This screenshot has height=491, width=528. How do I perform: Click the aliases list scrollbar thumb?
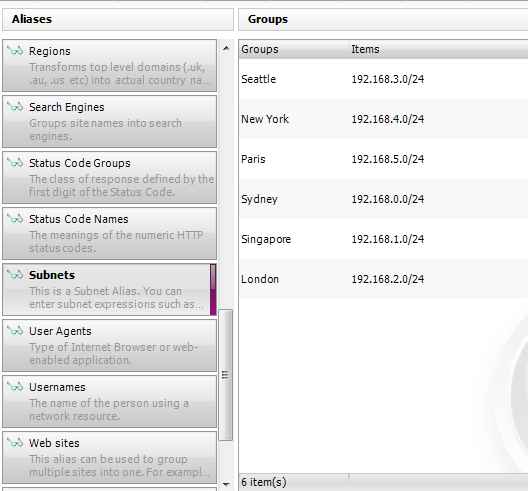(225, 374)
